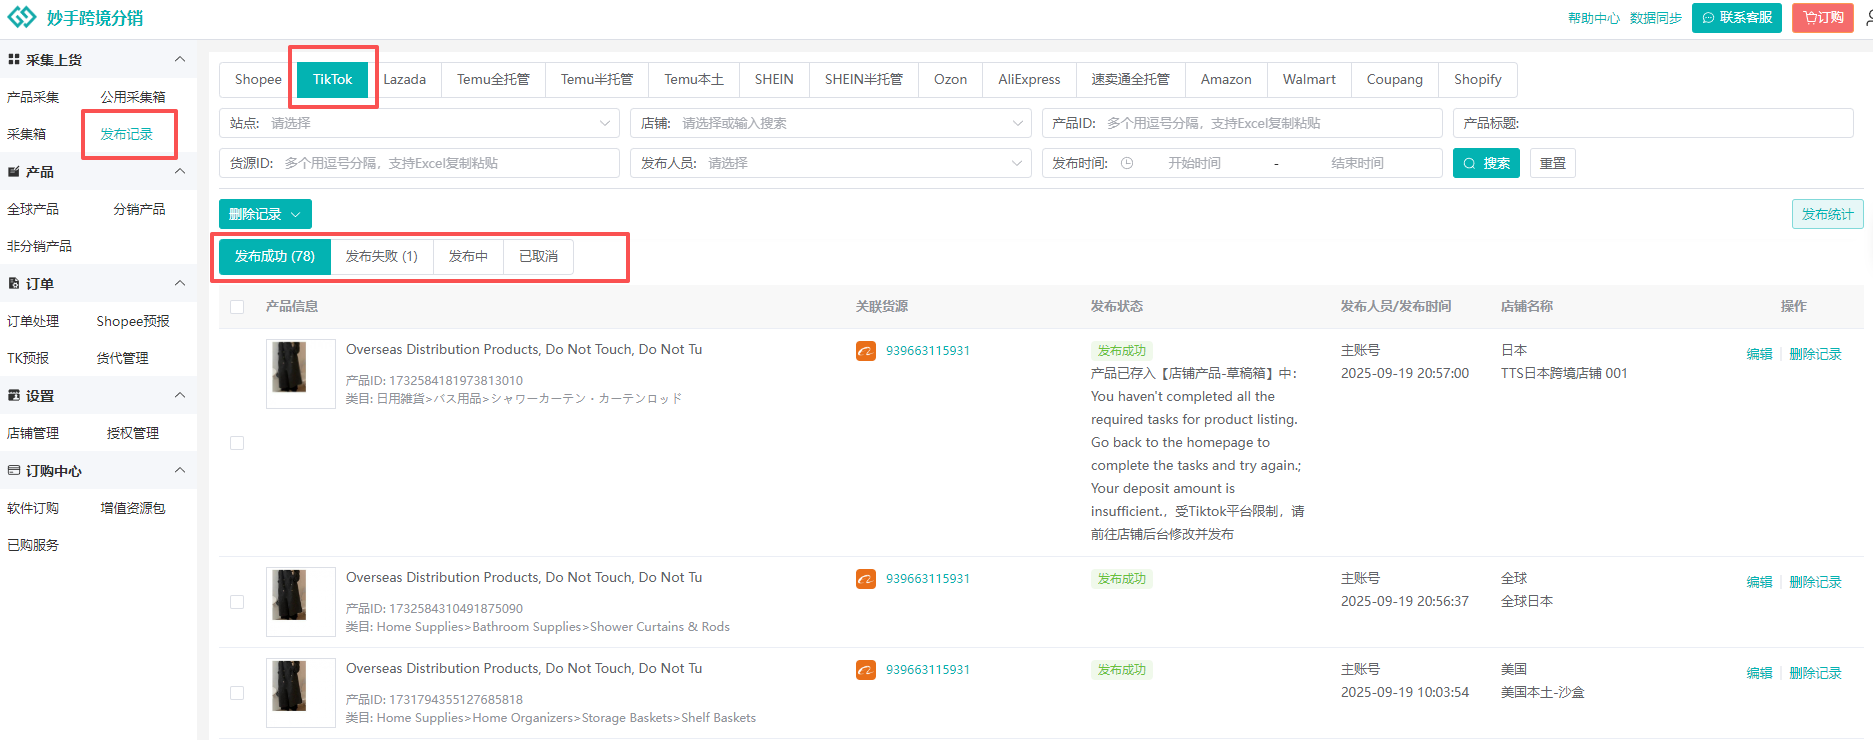Click the 妙手跨境分销 logo icon
1873x740 pixels.
tap(22, 17)
